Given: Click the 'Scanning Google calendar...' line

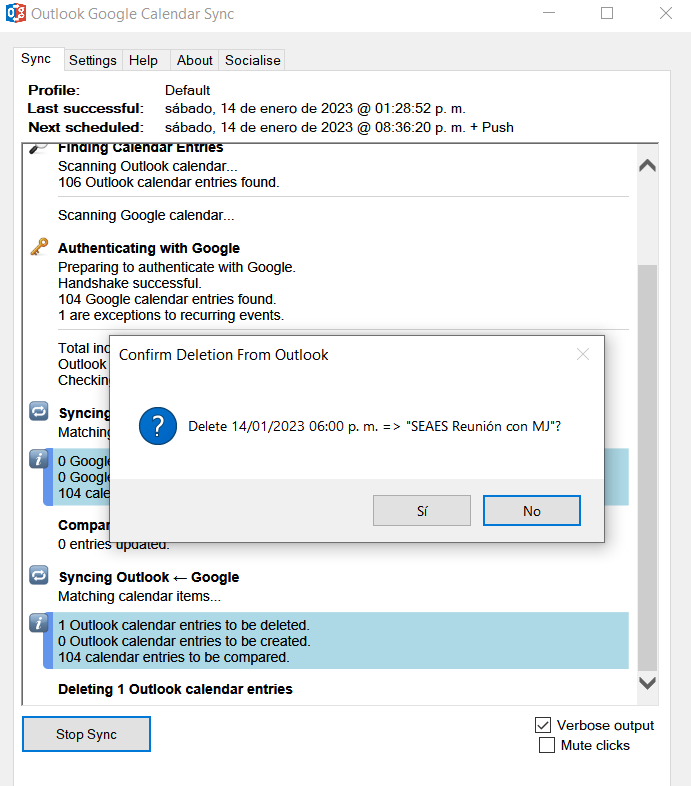Looking at the screenshot, I should (x=146, y=215).
